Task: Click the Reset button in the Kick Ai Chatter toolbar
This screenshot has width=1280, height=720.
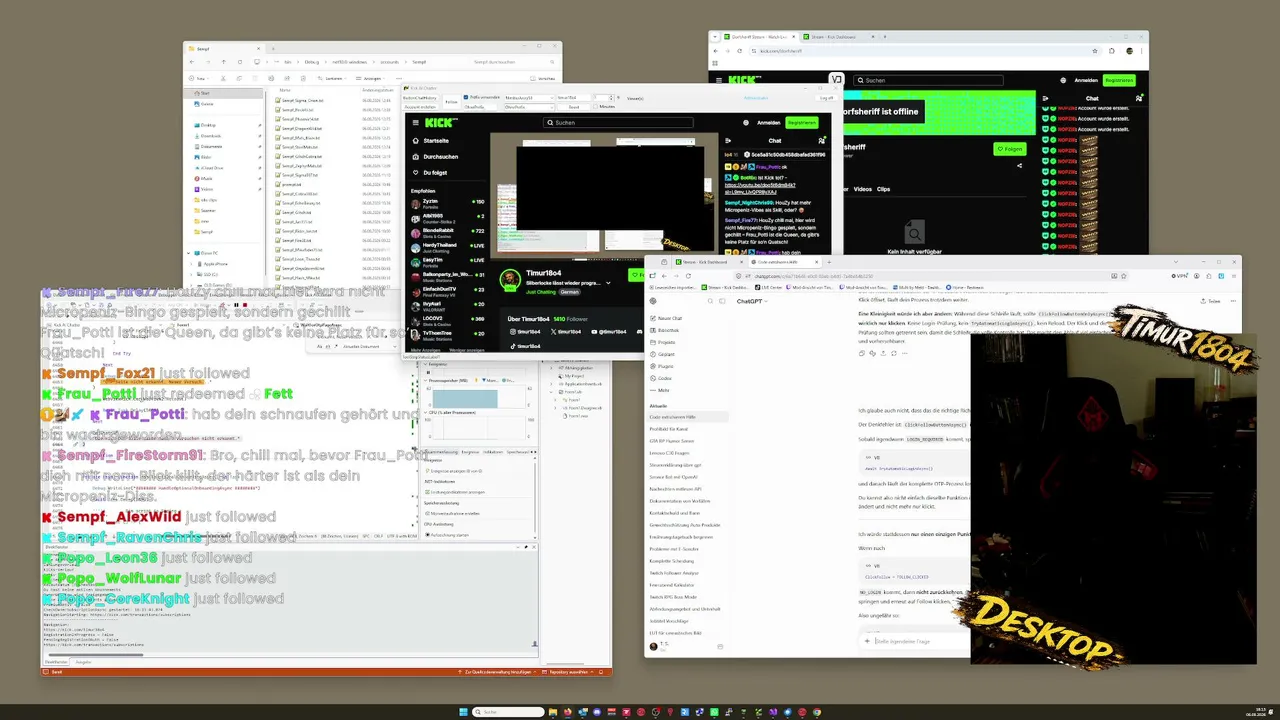Action: [x=573, y=106]
